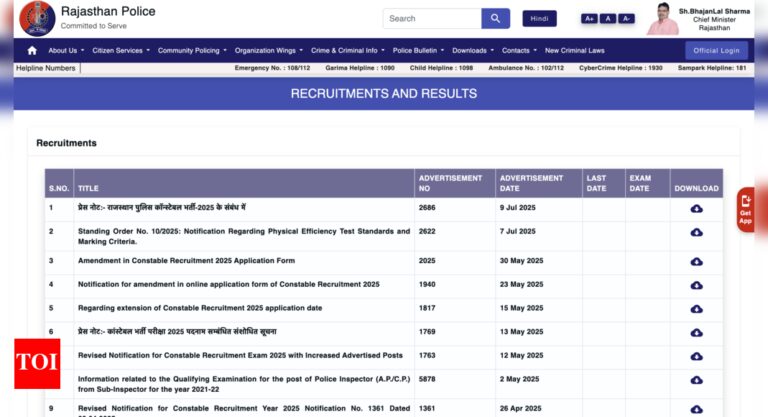Reset font size with A button
Image resolution: width=768 pixels, height=417 pixels.
click(x=608, y=19)
